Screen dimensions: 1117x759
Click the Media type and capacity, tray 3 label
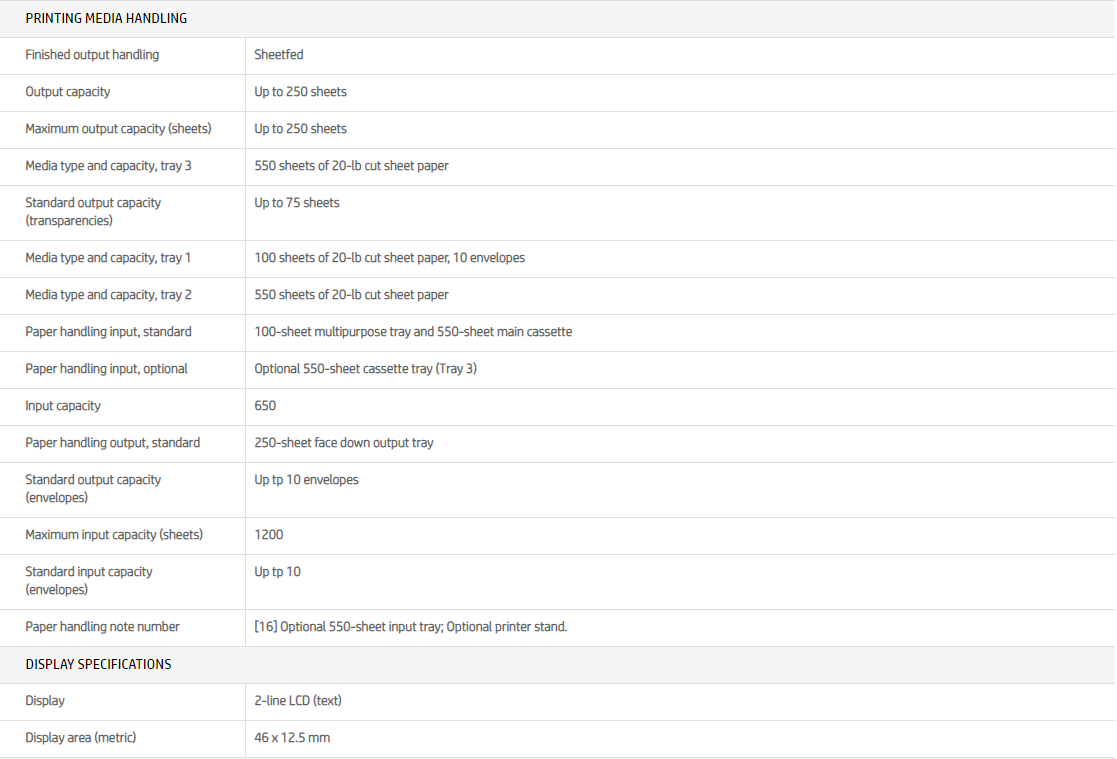108,166
